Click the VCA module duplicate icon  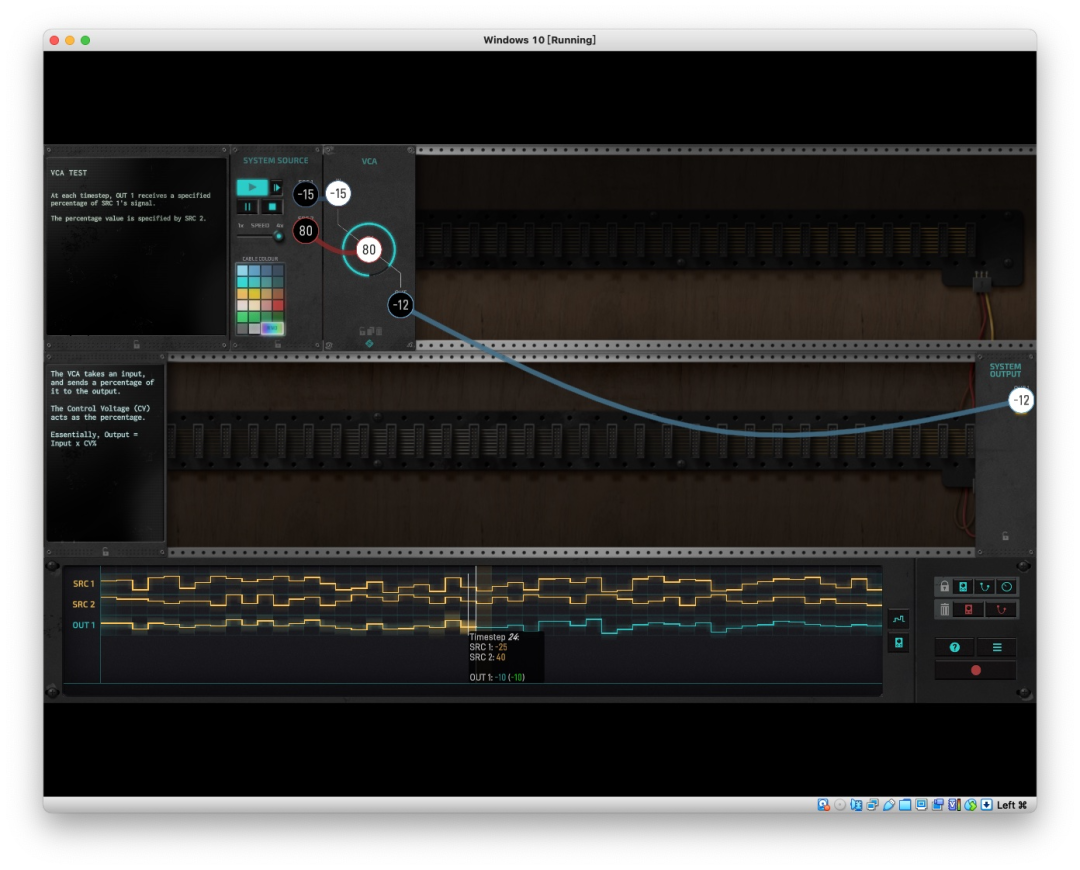coord(371,331)
